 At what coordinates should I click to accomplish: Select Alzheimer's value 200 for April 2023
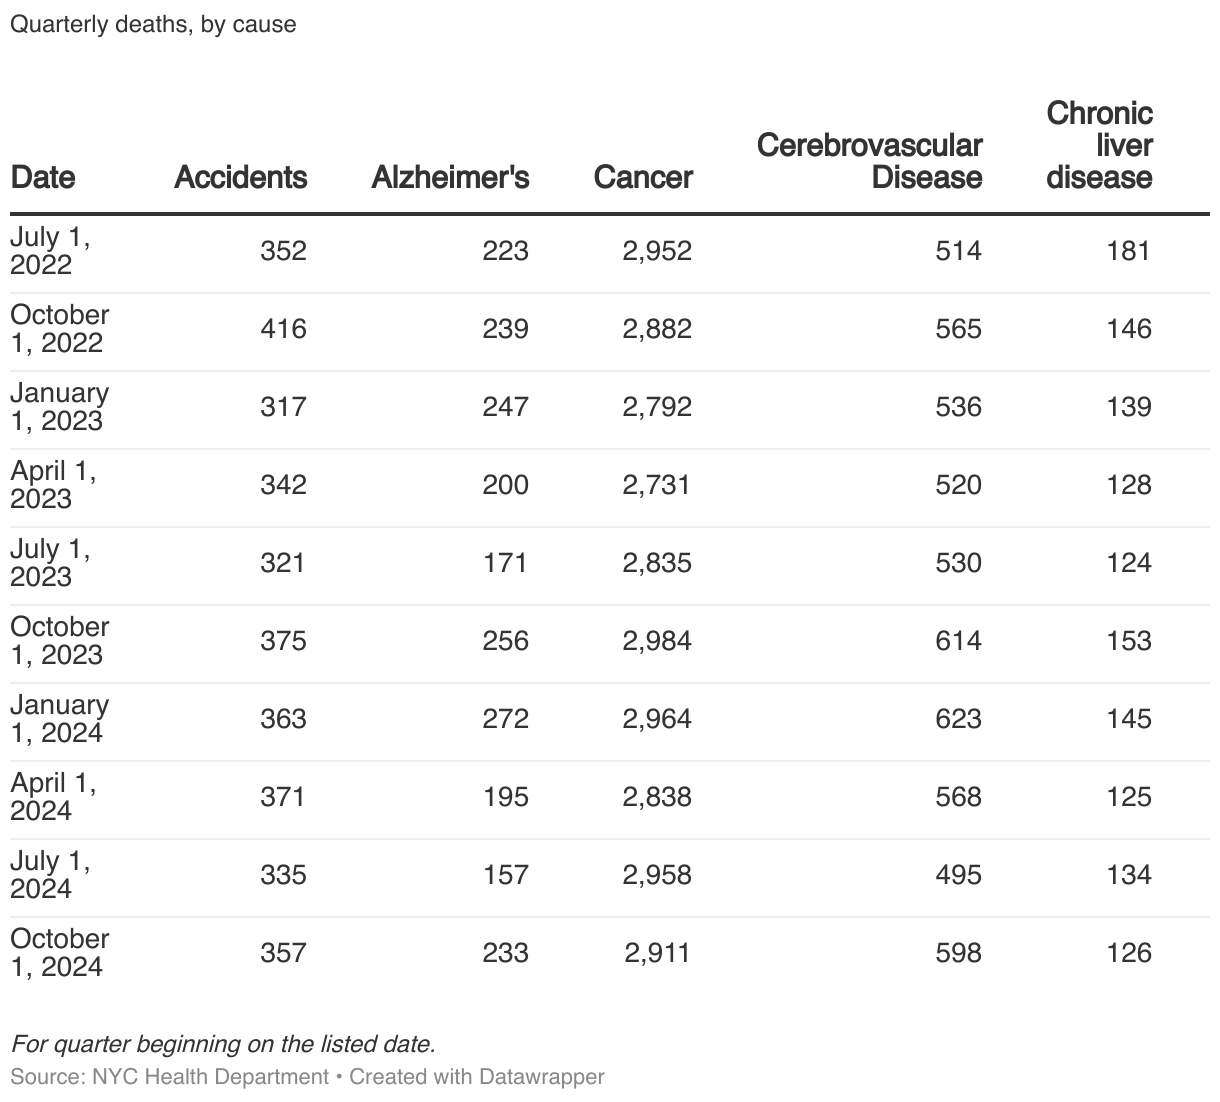505,485
